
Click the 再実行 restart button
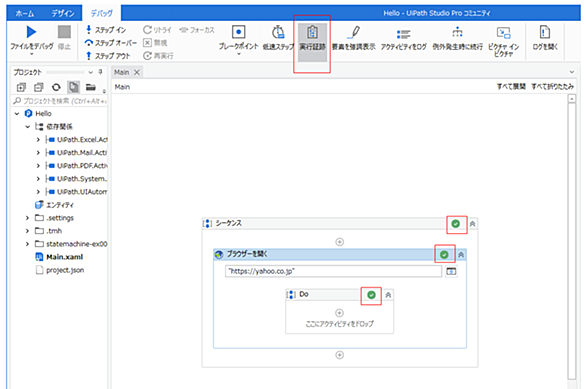pyautogui.click(x=158, y=56)
